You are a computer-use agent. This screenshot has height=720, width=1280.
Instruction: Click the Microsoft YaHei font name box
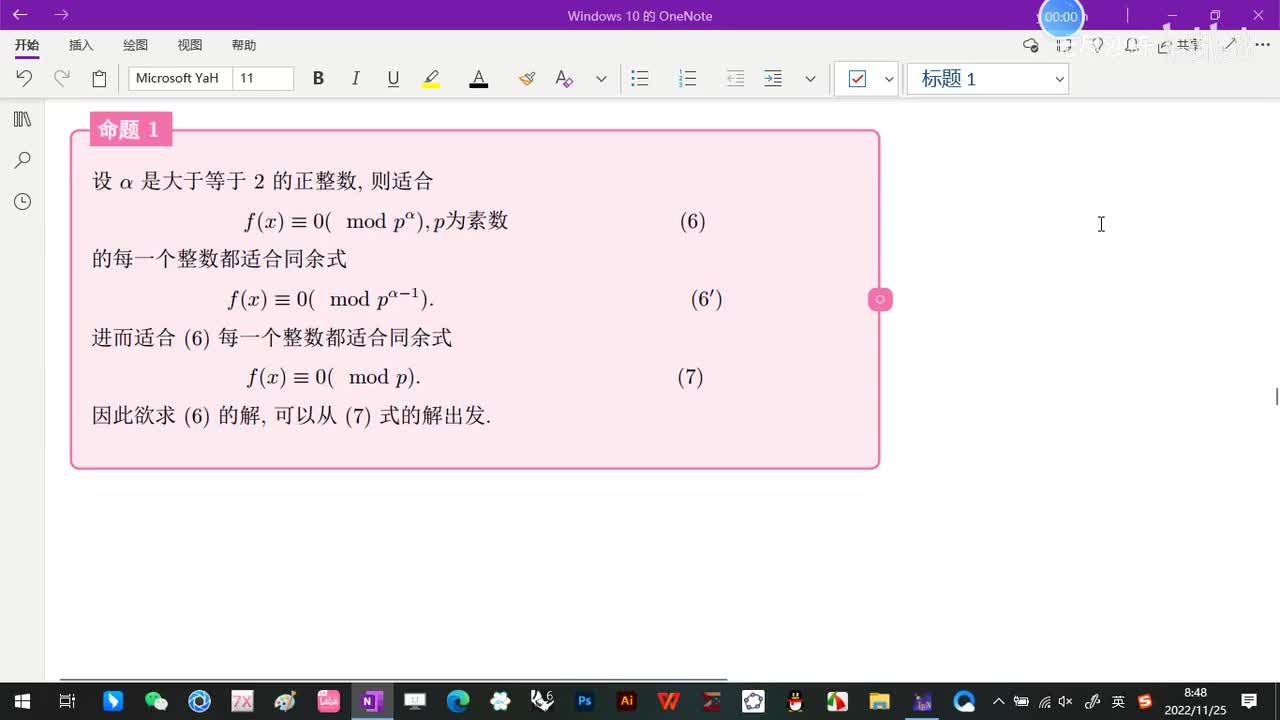click(180, 78)
